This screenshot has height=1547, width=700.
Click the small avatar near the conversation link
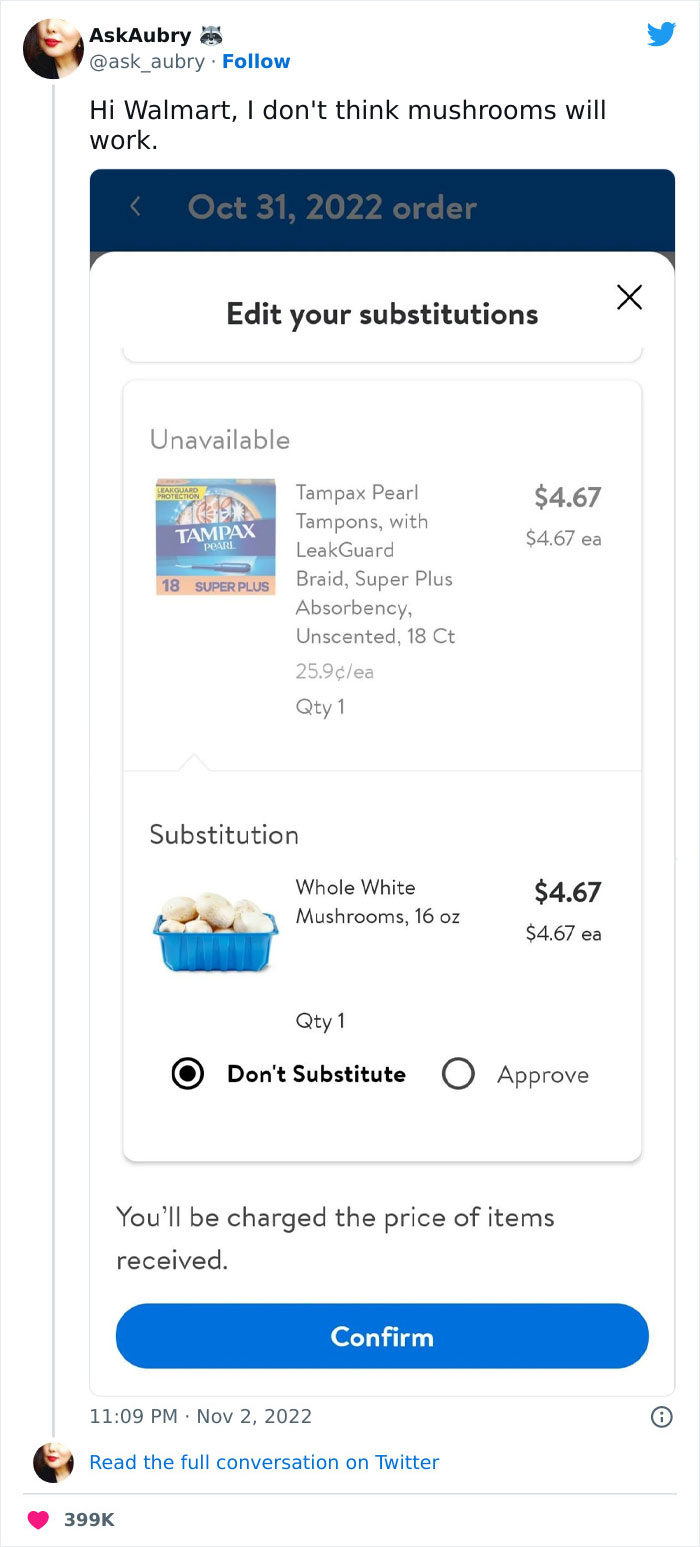(x=52, y=1462)
